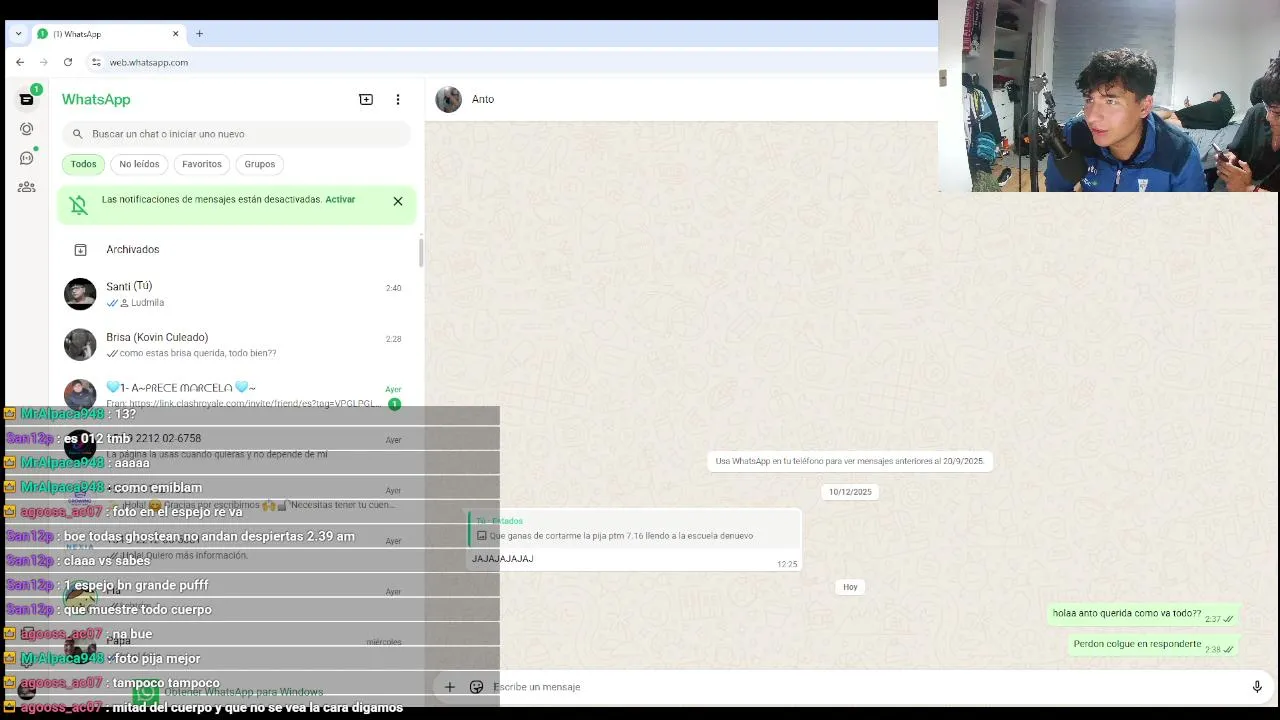Open a new browser tab
1280x720 pixels.
pos(199,34)
